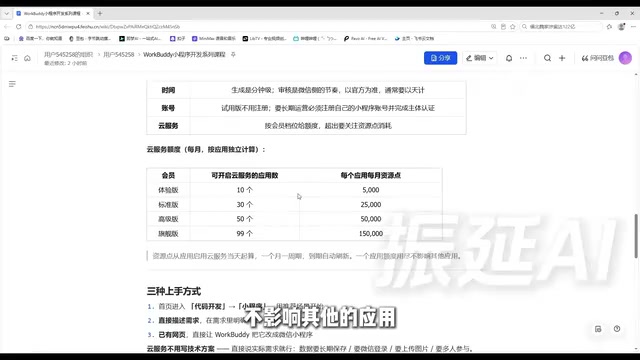This screenshot has height=360, width=640.
Task: Click the 标准版 table cell
Action: pos(168,204)
